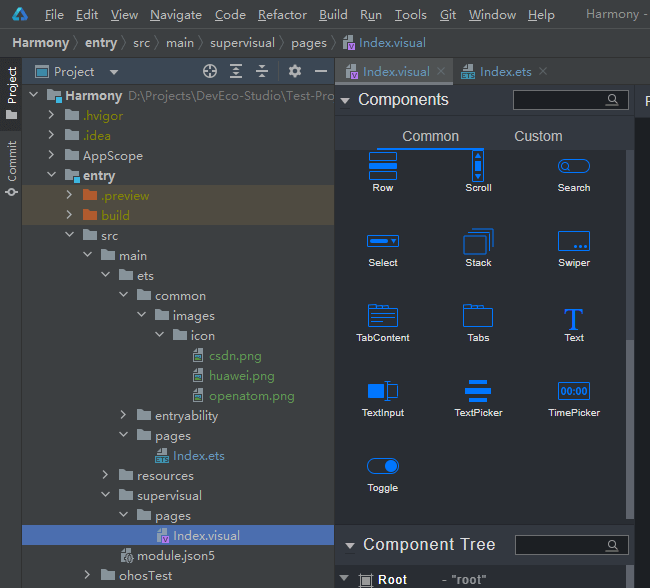The width and height of the screenshot is (650, 588).
Task: Open the Build menu
Action: coord(333,15)
